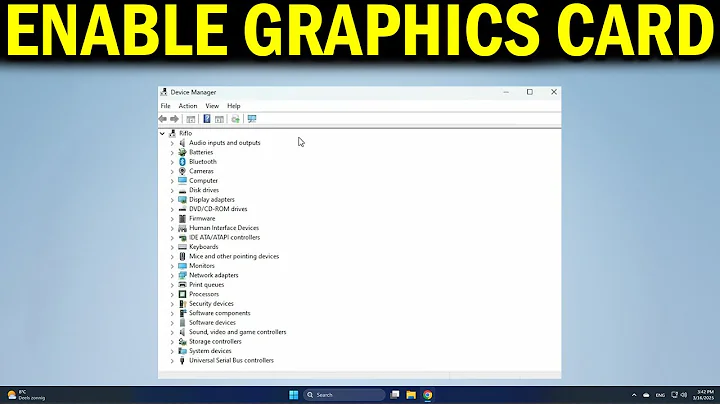This screenshot has height=404, width=720.
Task: Click the Cameras webcam icon
Action: click(x=182, y=171)
